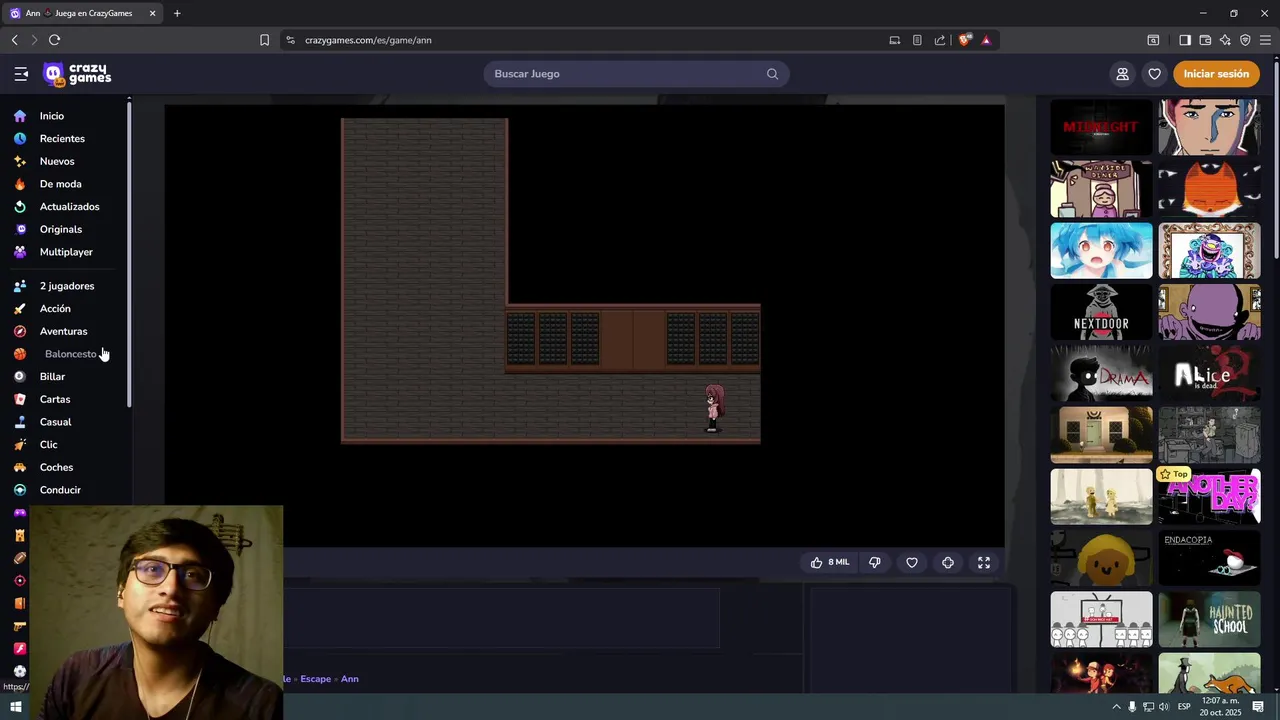Screen dimensions: 1280x720
Task: Open Nuevos games category
Action: tap(57, 161)
